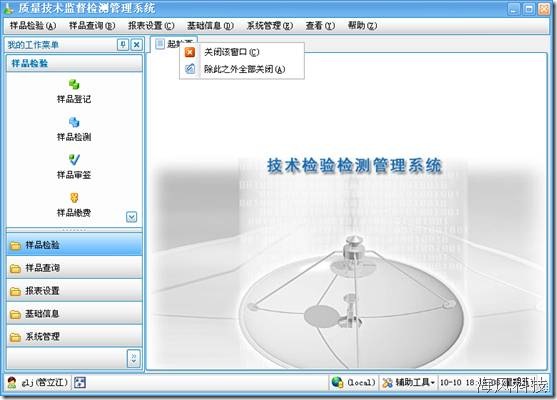Close the 我的工作菜单 panel
This screenshot has width=557, height=400.
tap(137, 45)
